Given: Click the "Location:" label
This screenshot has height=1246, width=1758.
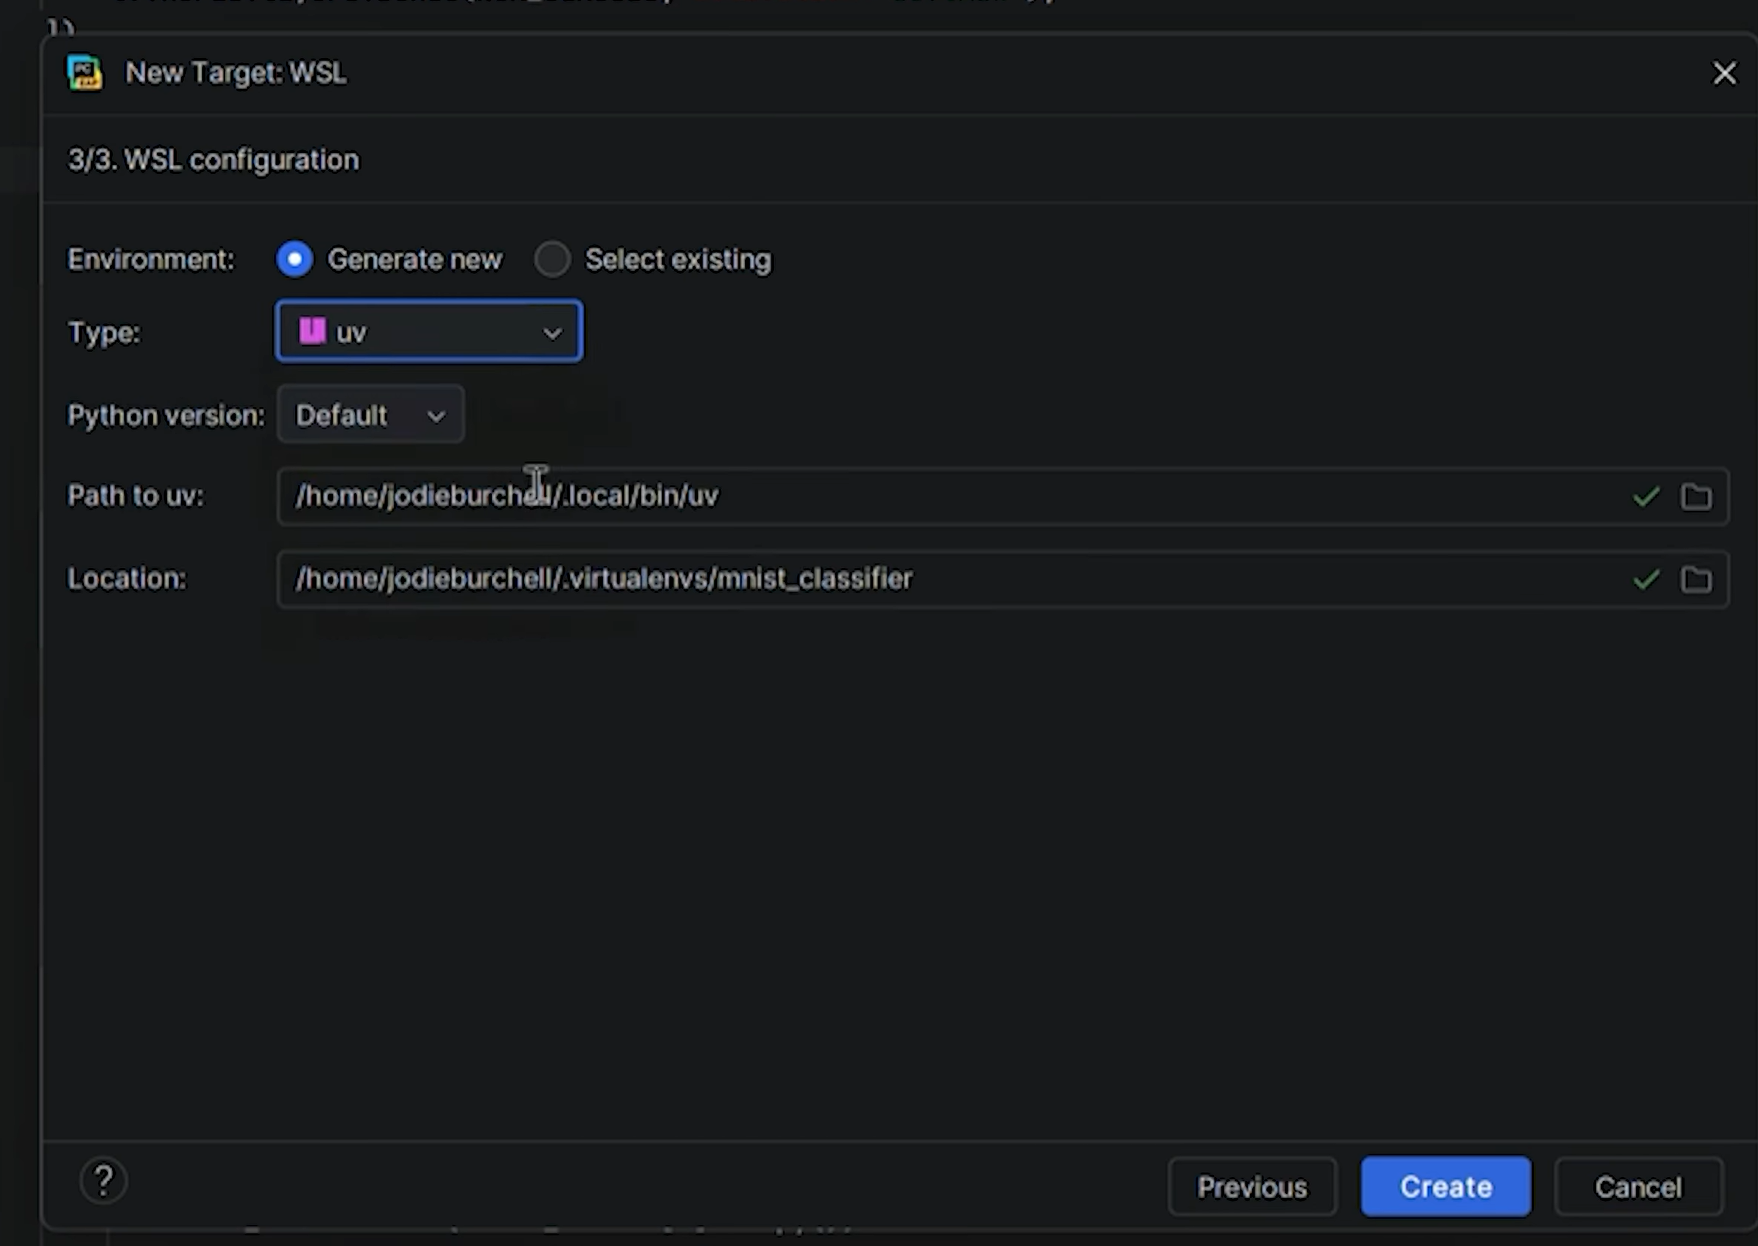Looking at the screenshot, I should point(127,579).
